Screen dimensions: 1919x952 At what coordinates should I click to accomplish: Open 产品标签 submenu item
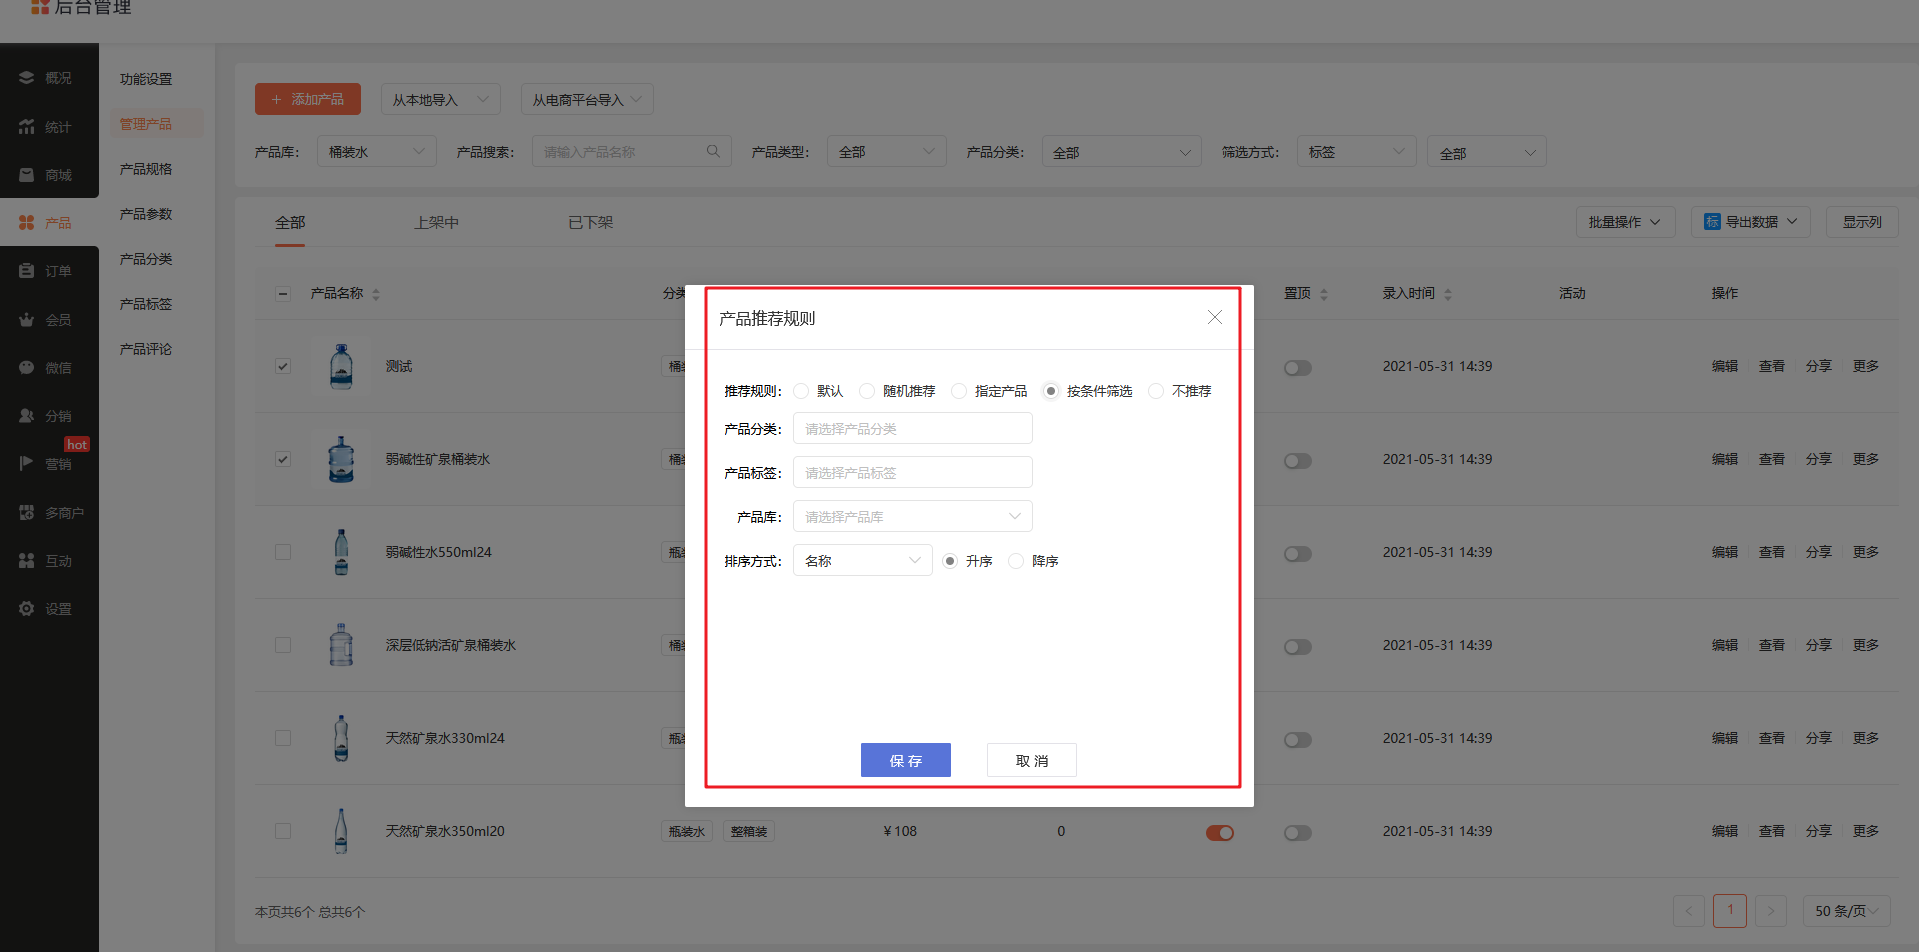[x=146, y=304]
